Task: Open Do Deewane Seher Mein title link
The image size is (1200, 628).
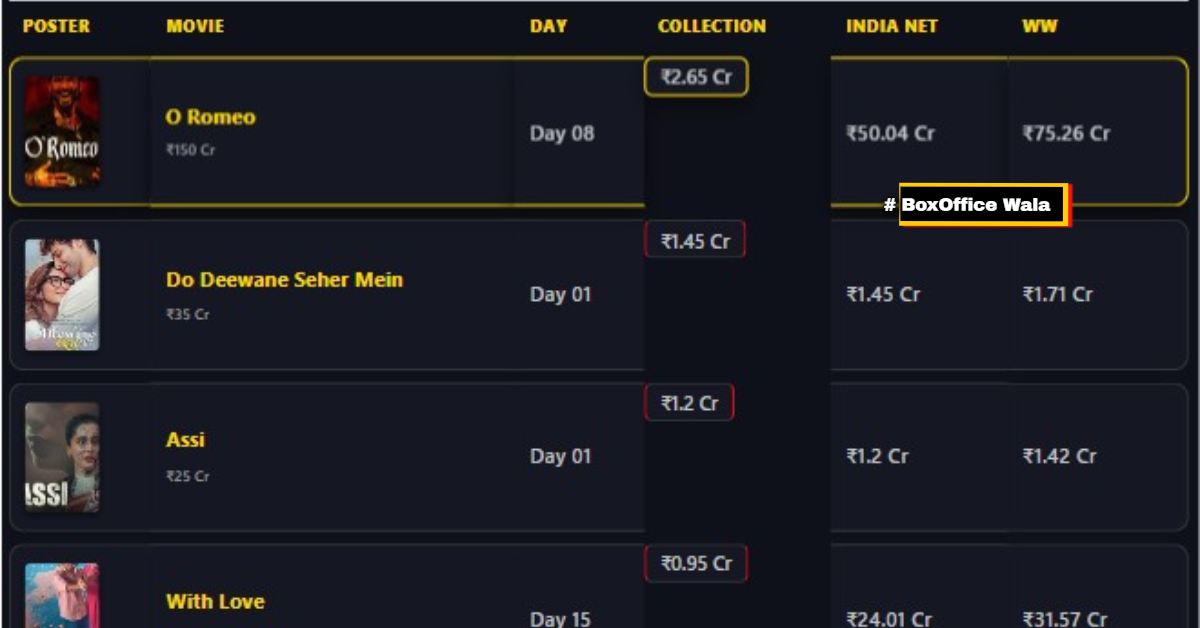Action: click(284, 280)
